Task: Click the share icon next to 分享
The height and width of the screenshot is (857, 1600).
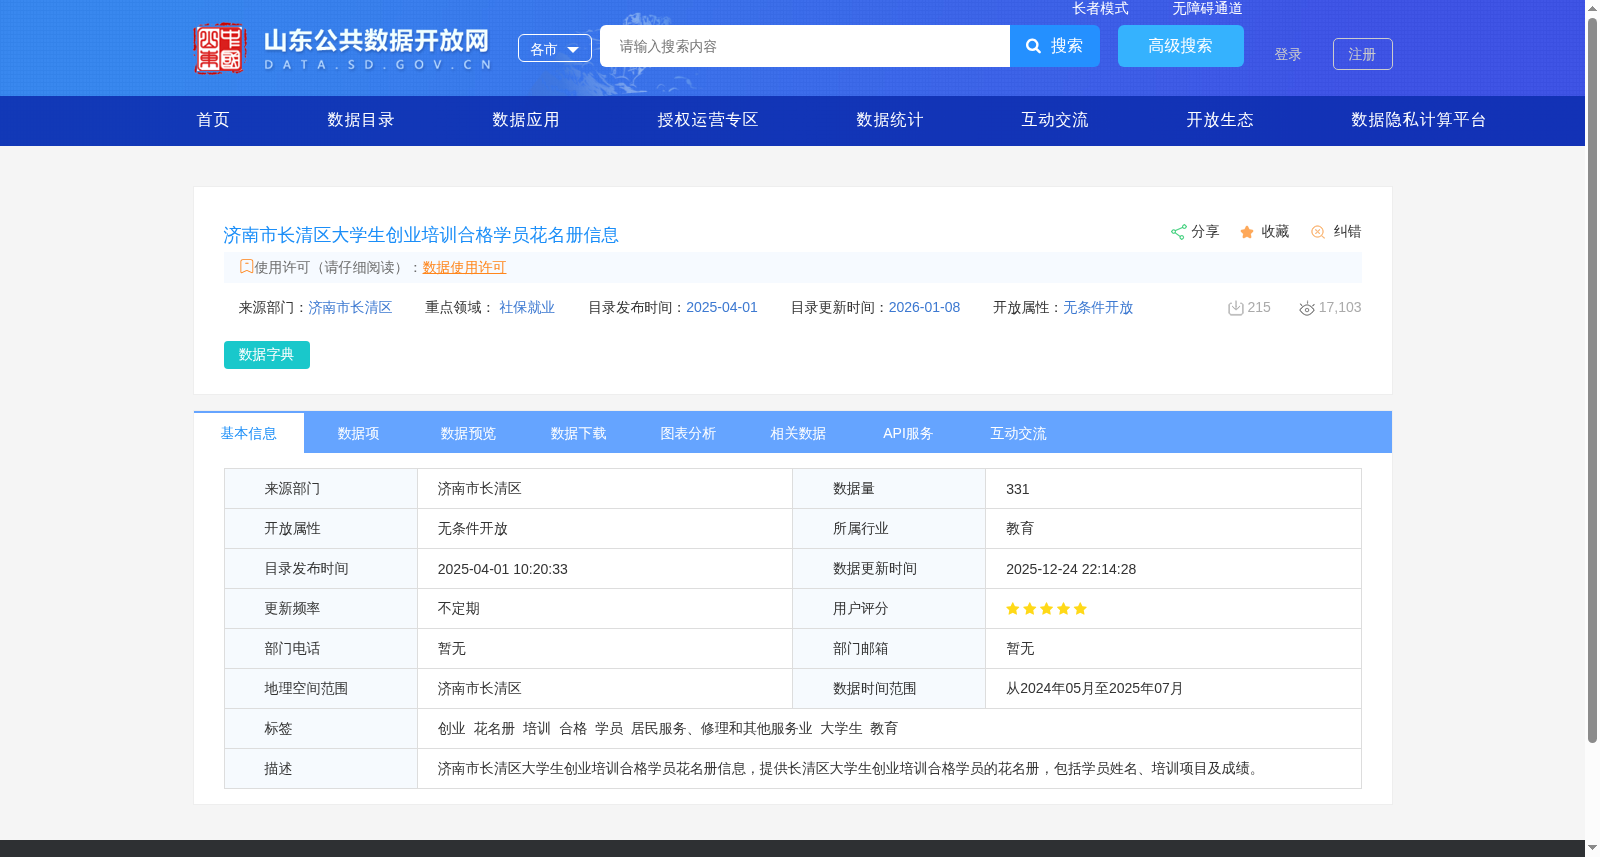Action: coord(1179,232)
